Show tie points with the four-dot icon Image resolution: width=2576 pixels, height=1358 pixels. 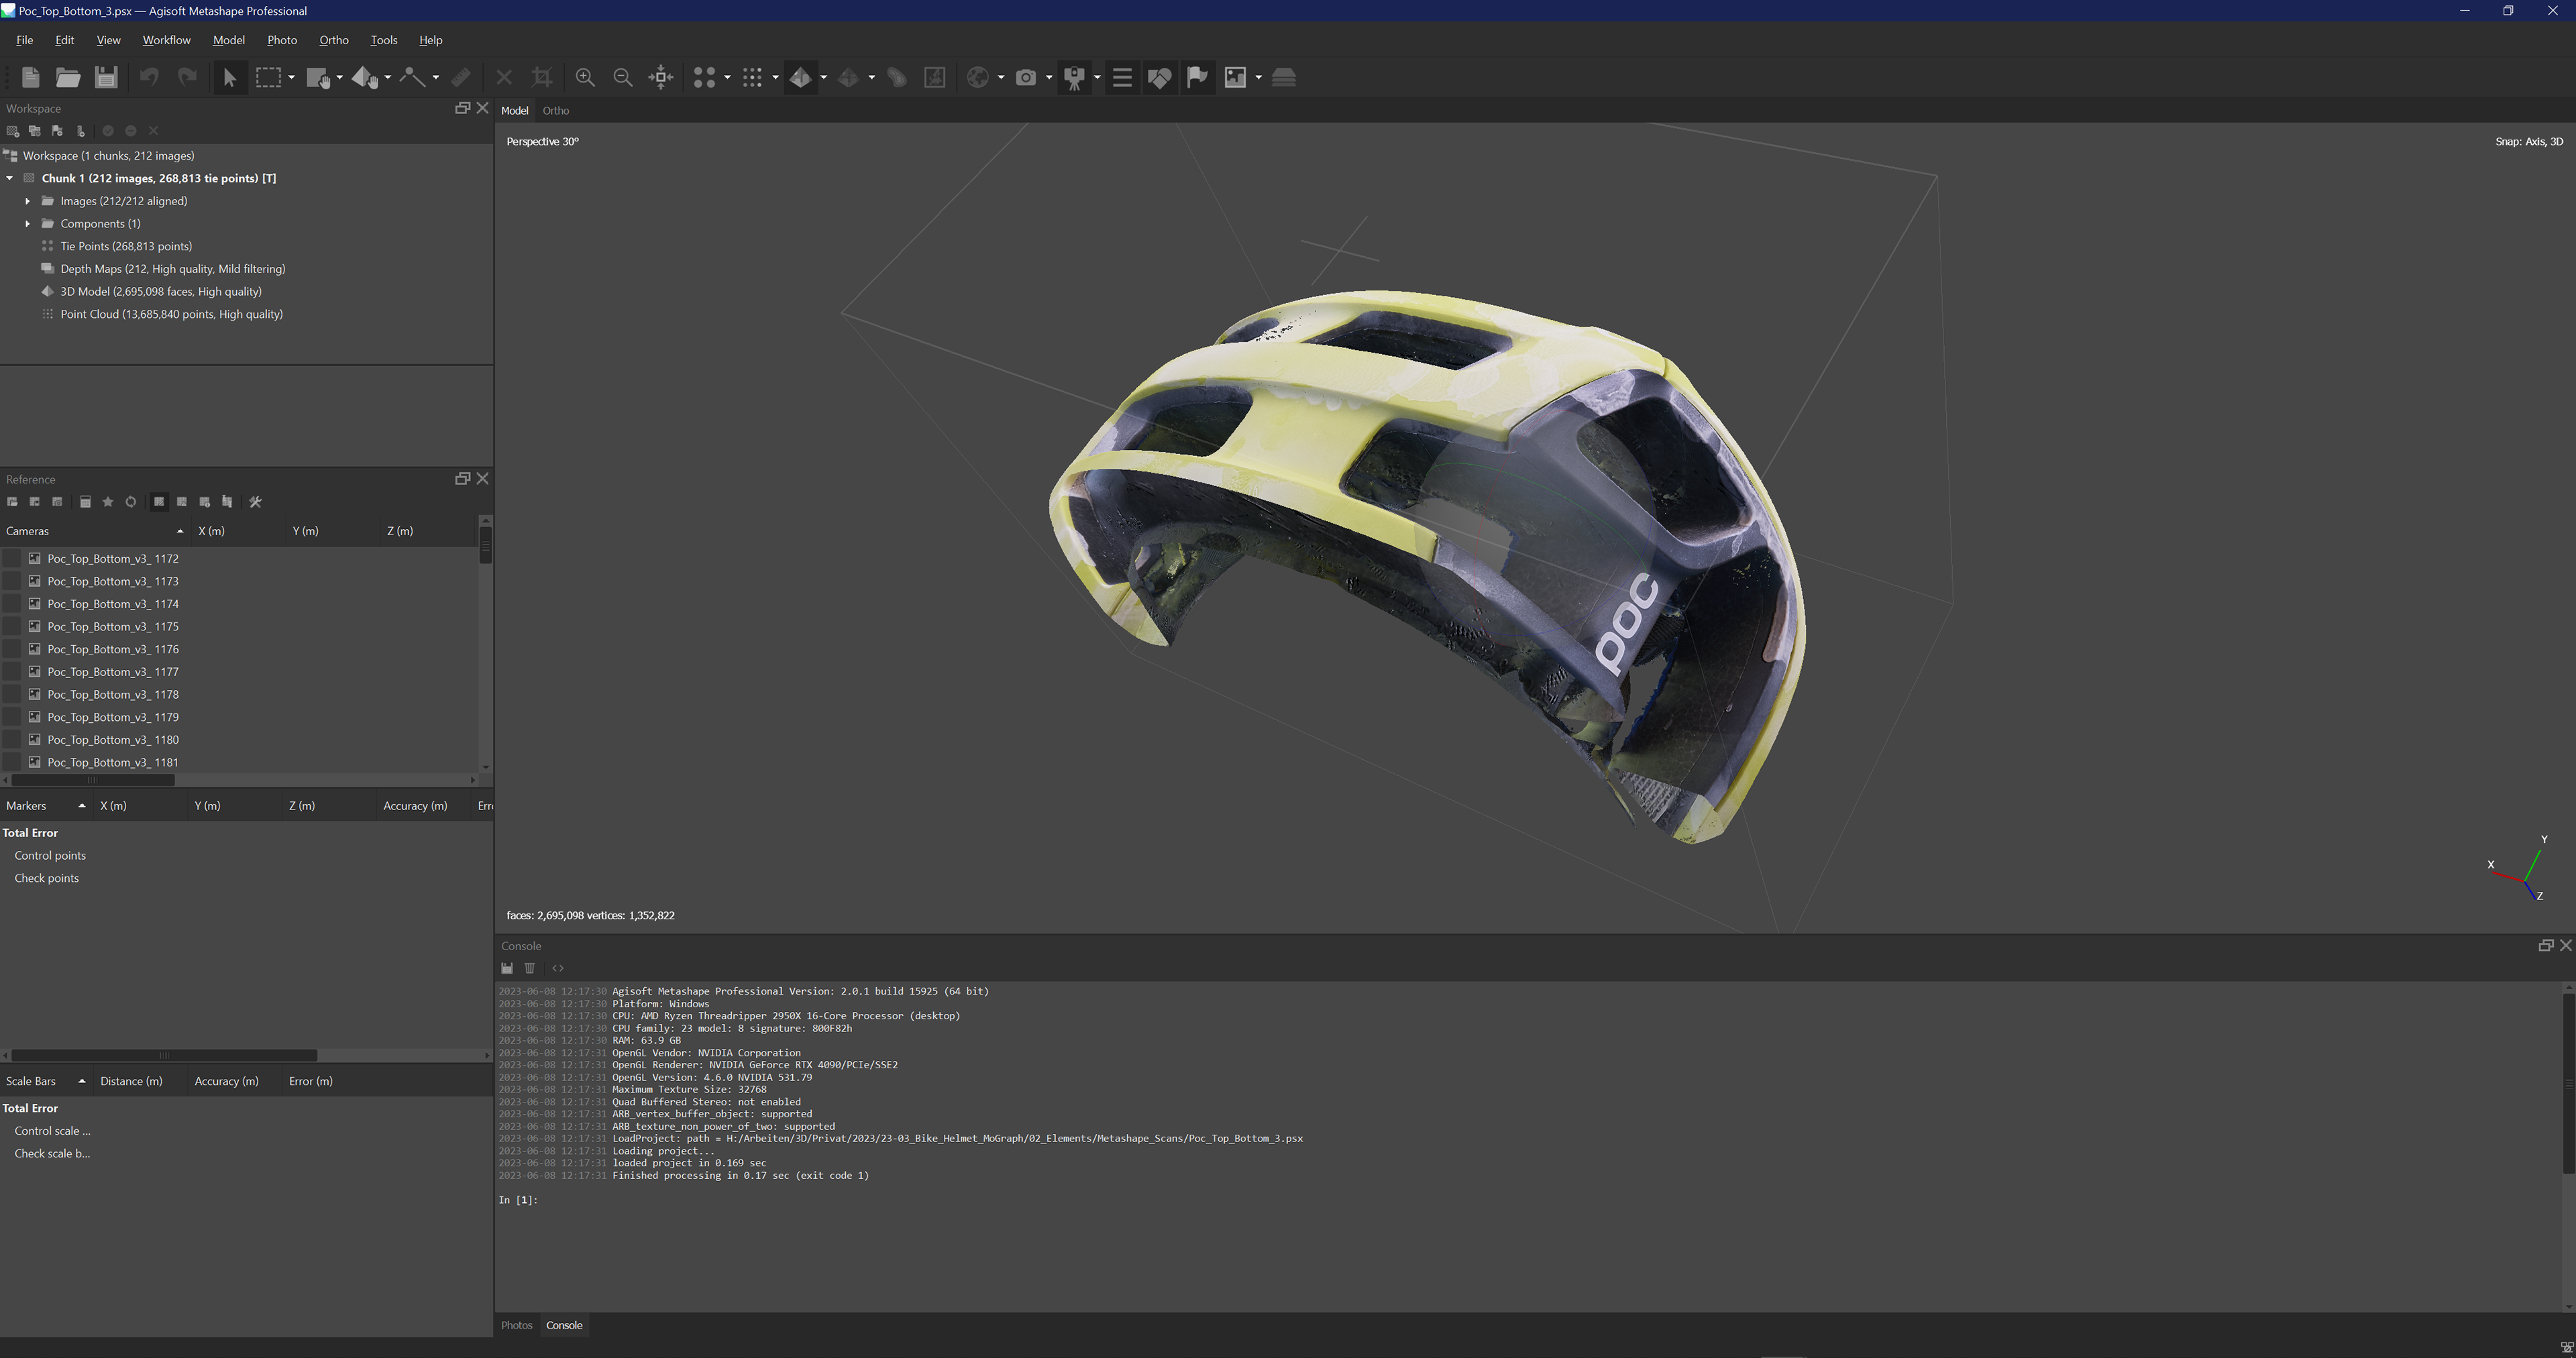[x=704, y=77]
